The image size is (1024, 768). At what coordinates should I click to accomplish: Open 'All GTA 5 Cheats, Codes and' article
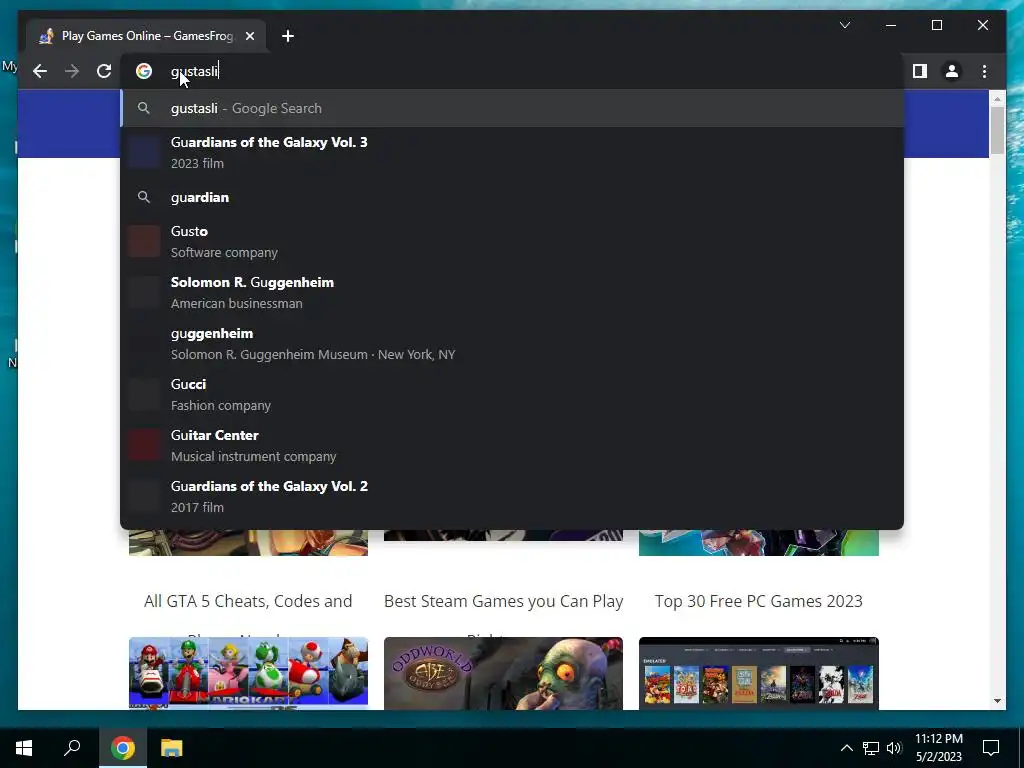(248, 601)
